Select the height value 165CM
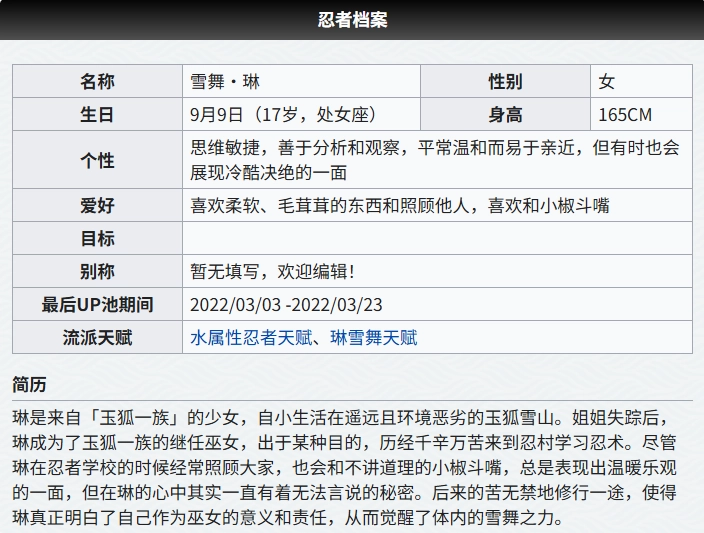This screenshot has width=704, height=533. click(627, 114)
